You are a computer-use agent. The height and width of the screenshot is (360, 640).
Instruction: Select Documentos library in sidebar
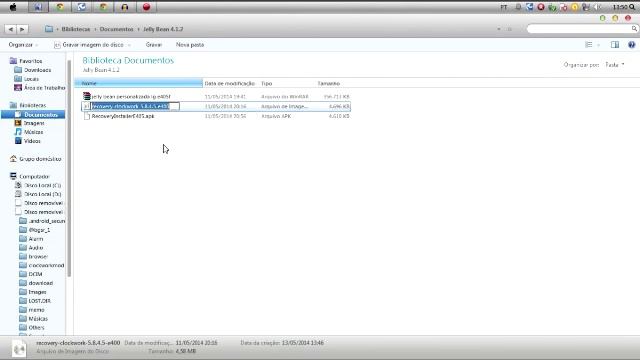[x=33, y=115]
